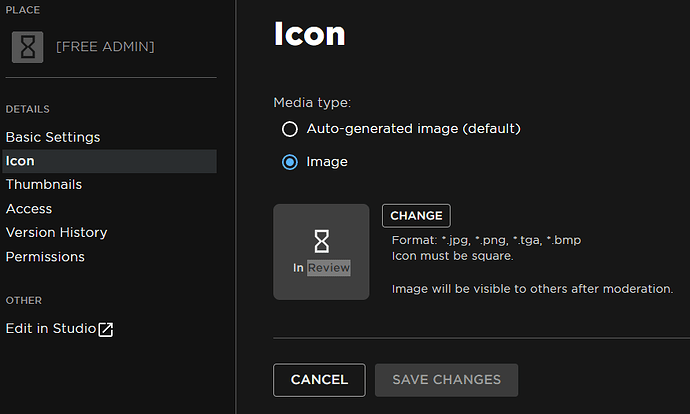The width and height of the screenshot is (690, 414).
Task: Open the Access settings page
Action: click(x=29, y=209)
